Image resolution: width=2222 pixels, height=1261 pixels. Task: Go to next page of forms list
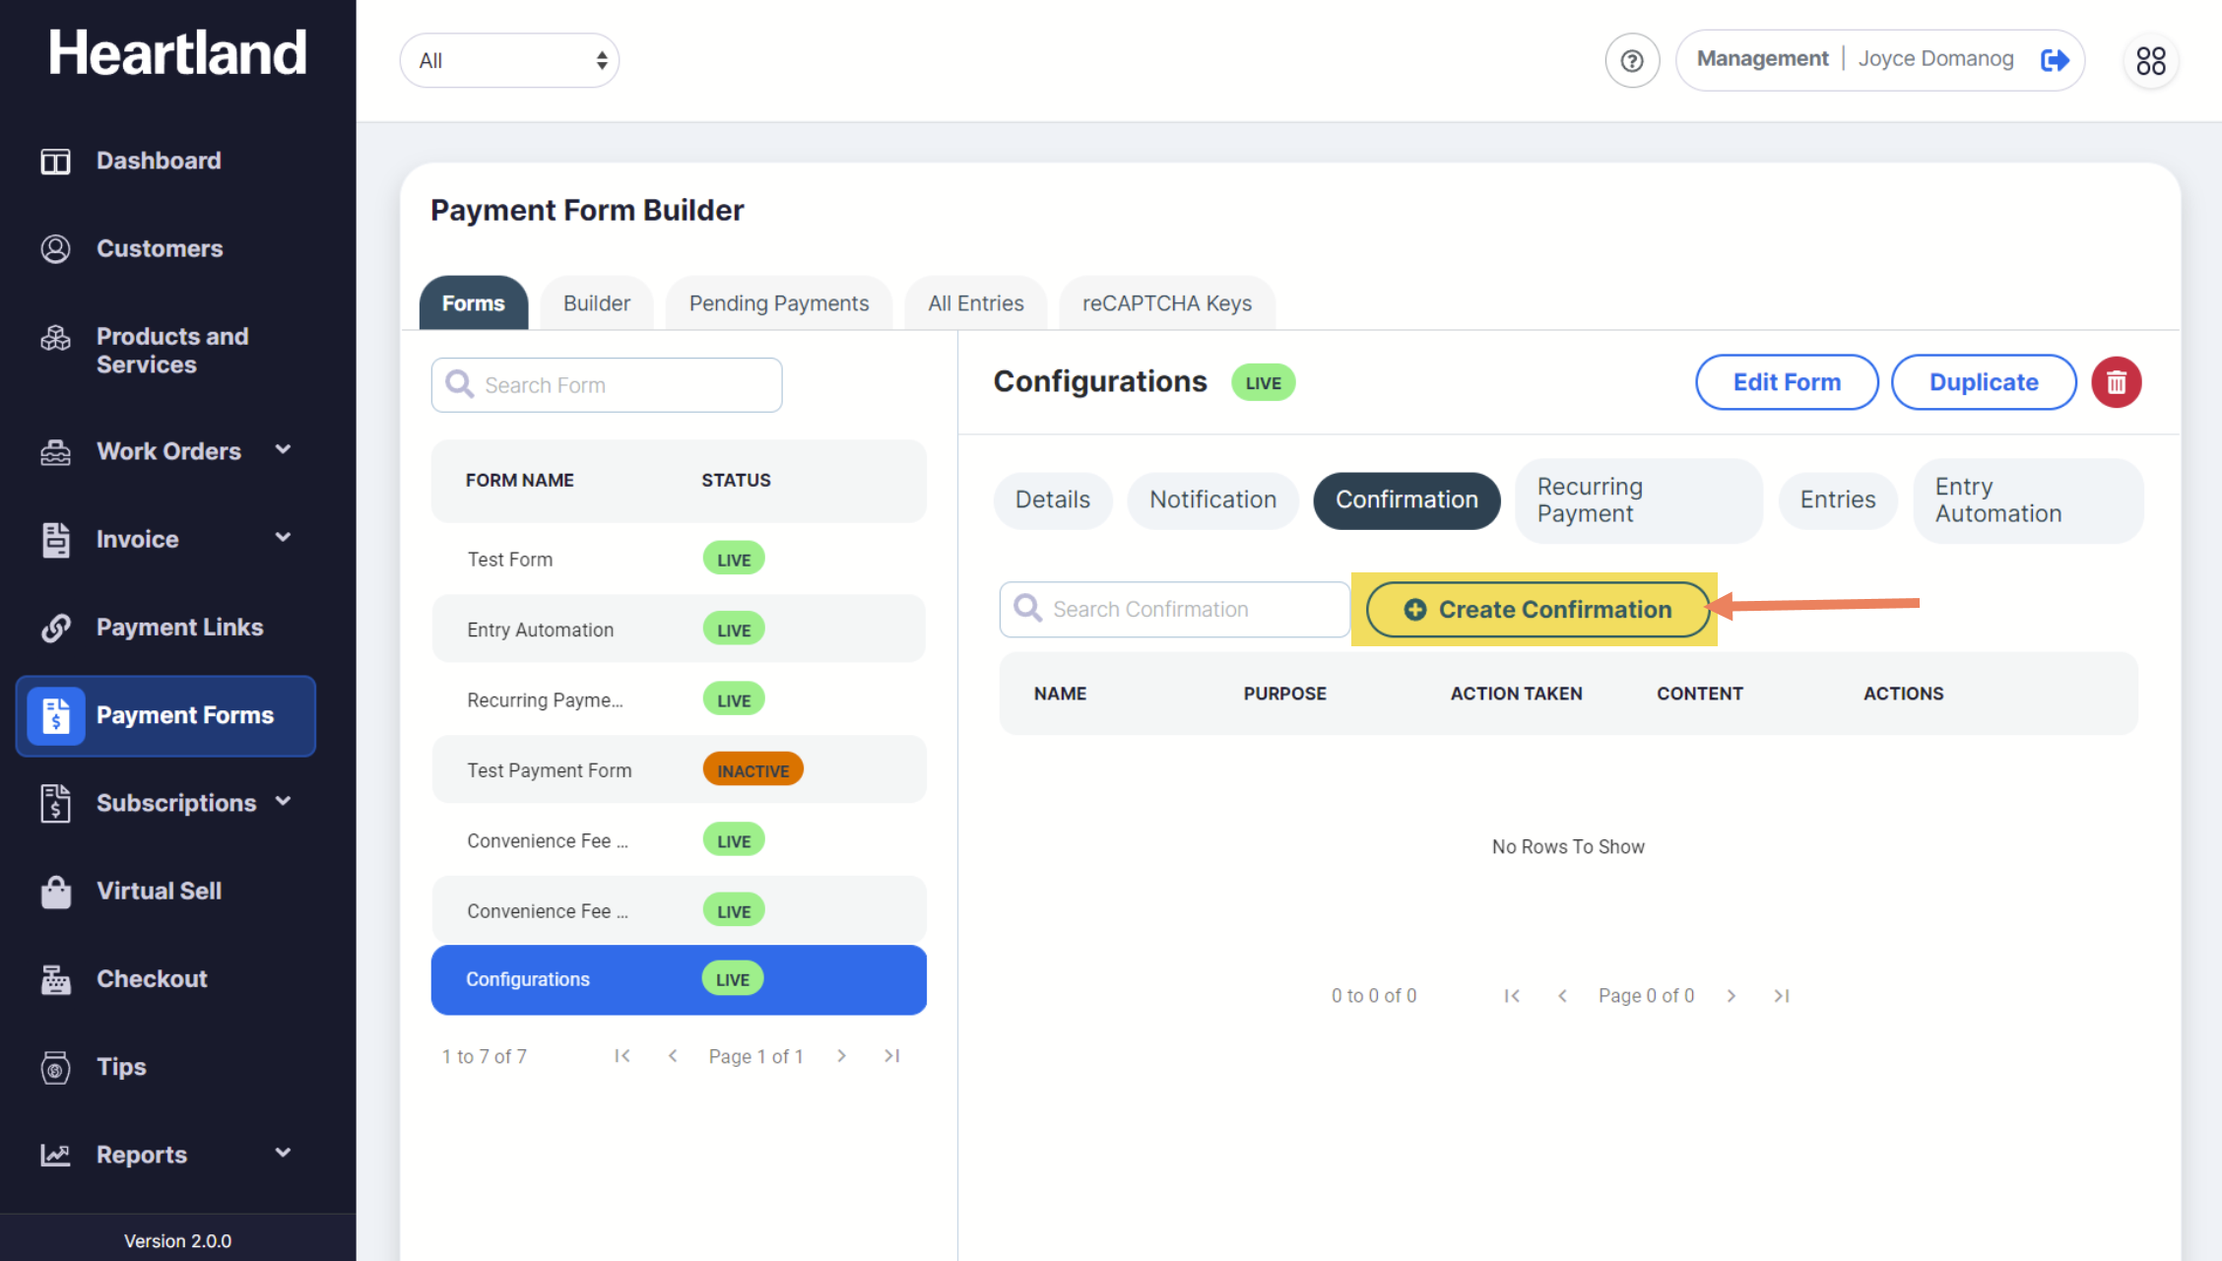click(841, 1056)
